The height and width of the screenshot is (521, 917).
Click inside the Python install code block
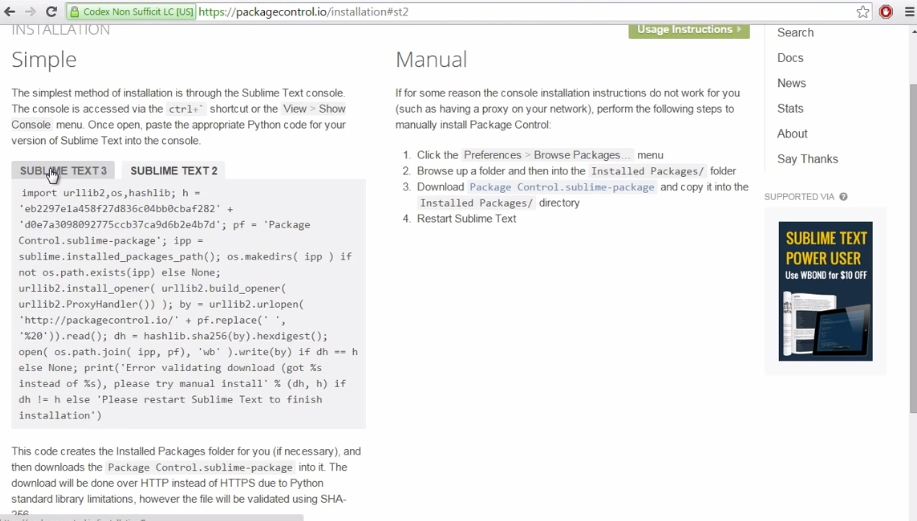point(188,304)
